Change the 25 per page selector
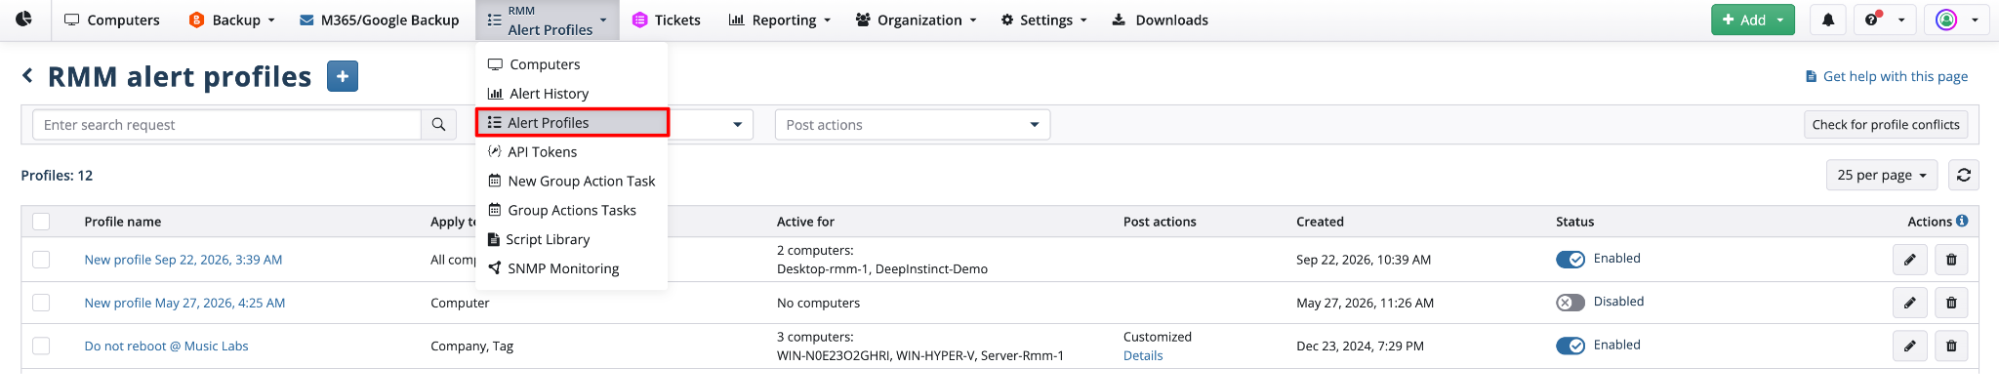Viewport: 1999px width, 374px height. [x=1881, y=175]
